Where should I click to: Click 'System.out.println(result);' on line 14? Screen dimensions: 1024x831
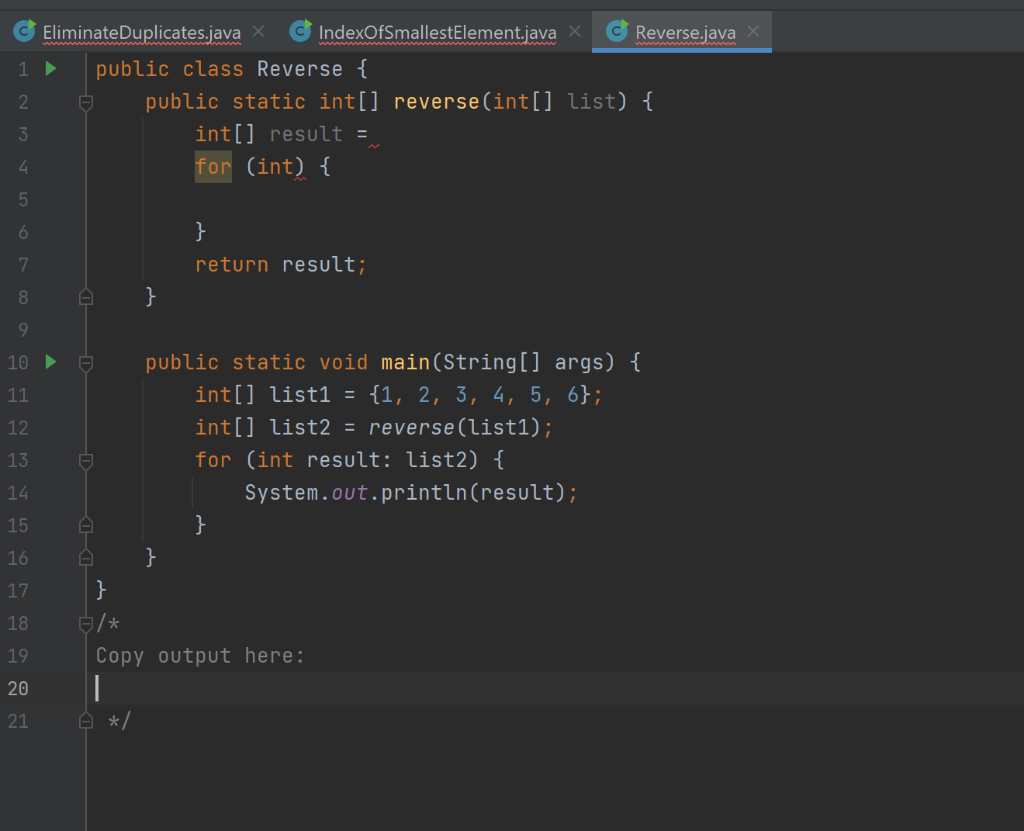(x=411, y=493)
